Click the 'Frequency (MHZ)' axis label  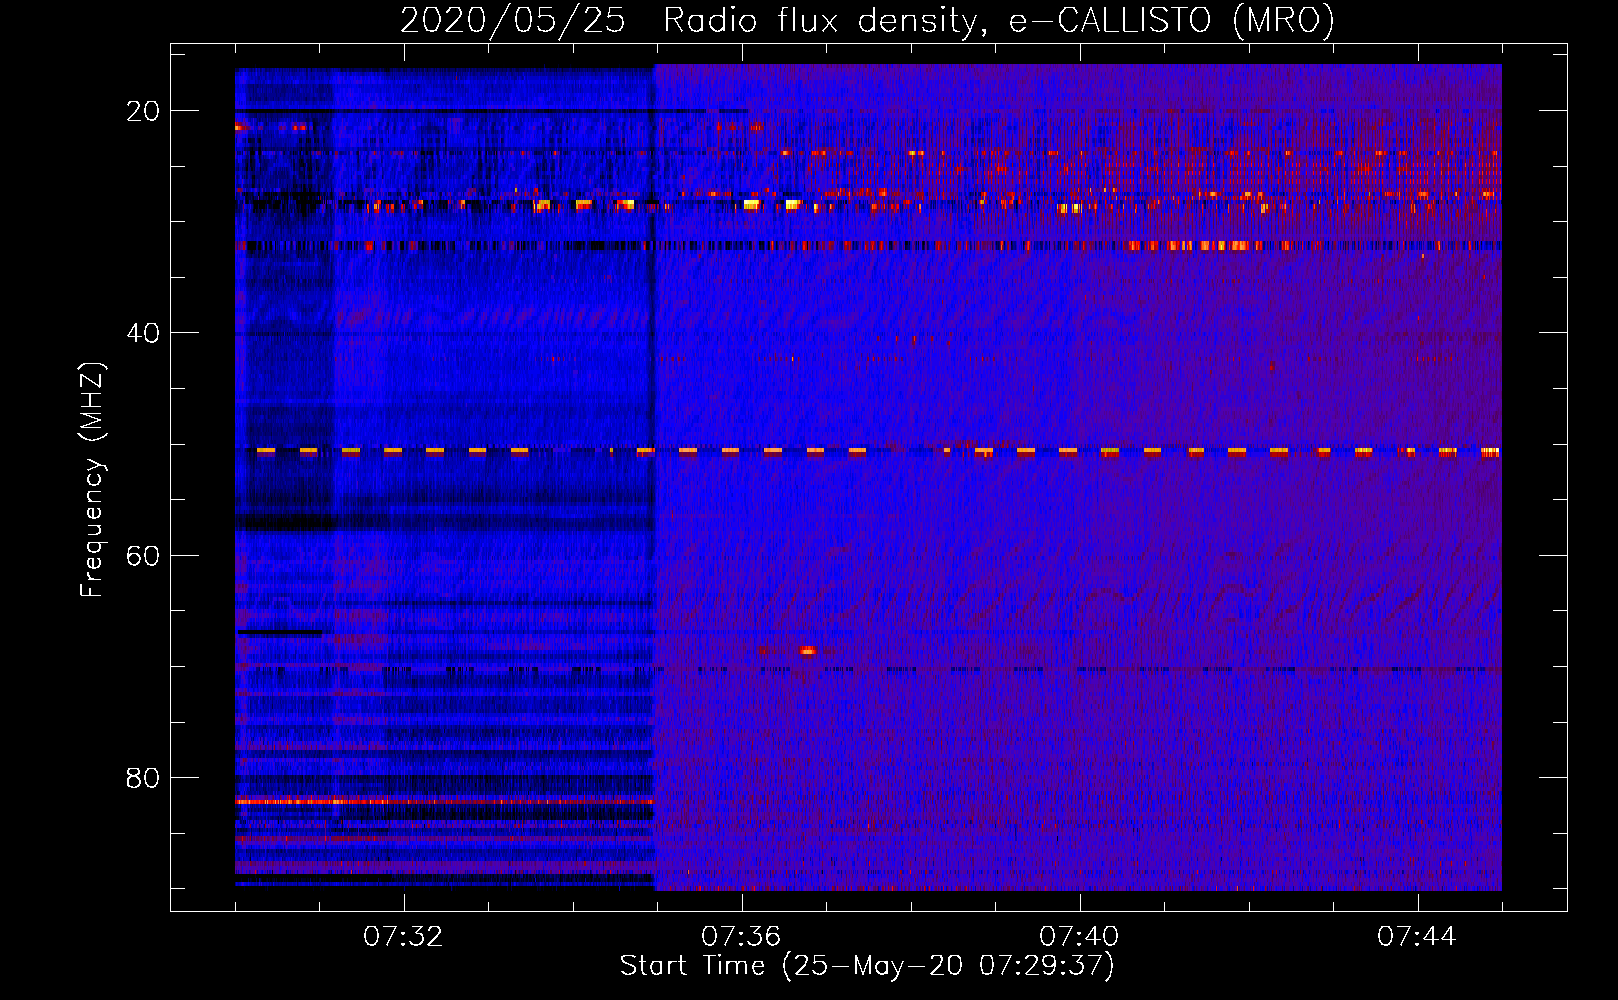(x=92, y=480)
